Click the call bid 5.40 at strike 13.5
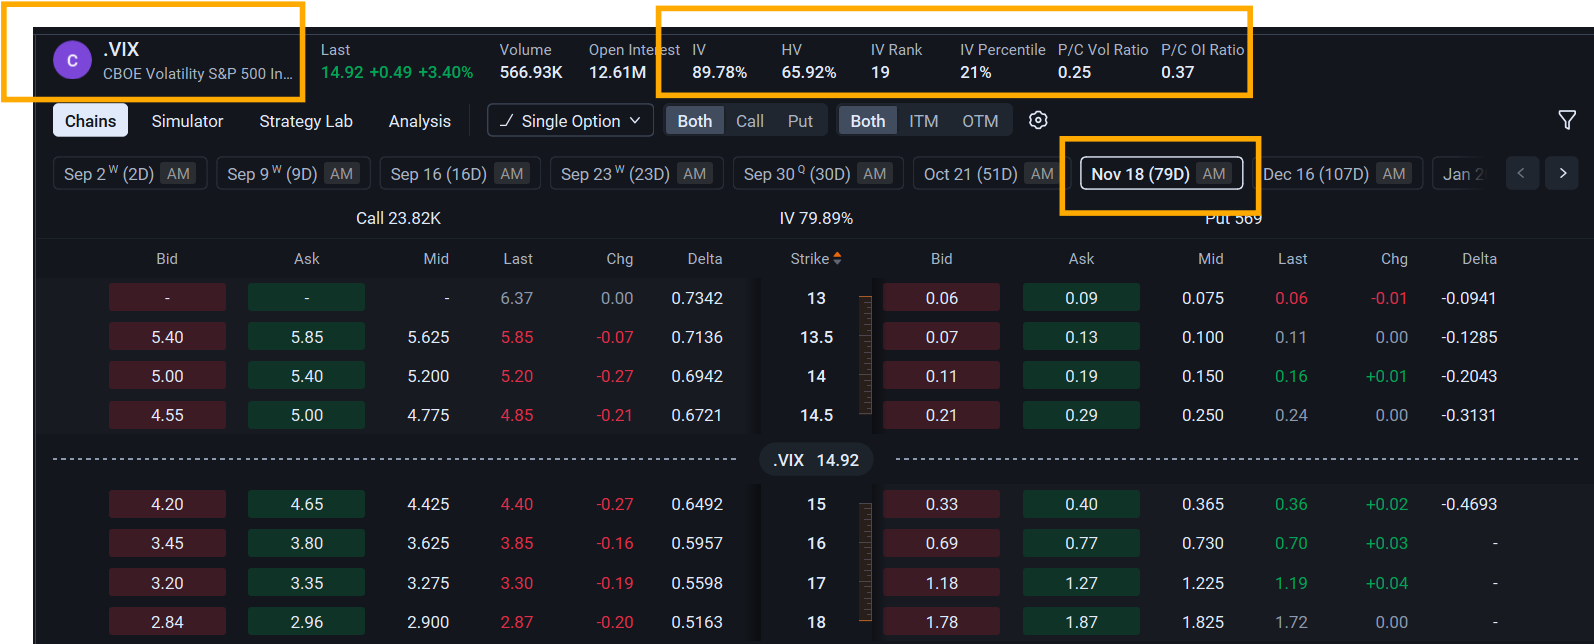This screenshot has width=1594, height=644. point(167,337)
